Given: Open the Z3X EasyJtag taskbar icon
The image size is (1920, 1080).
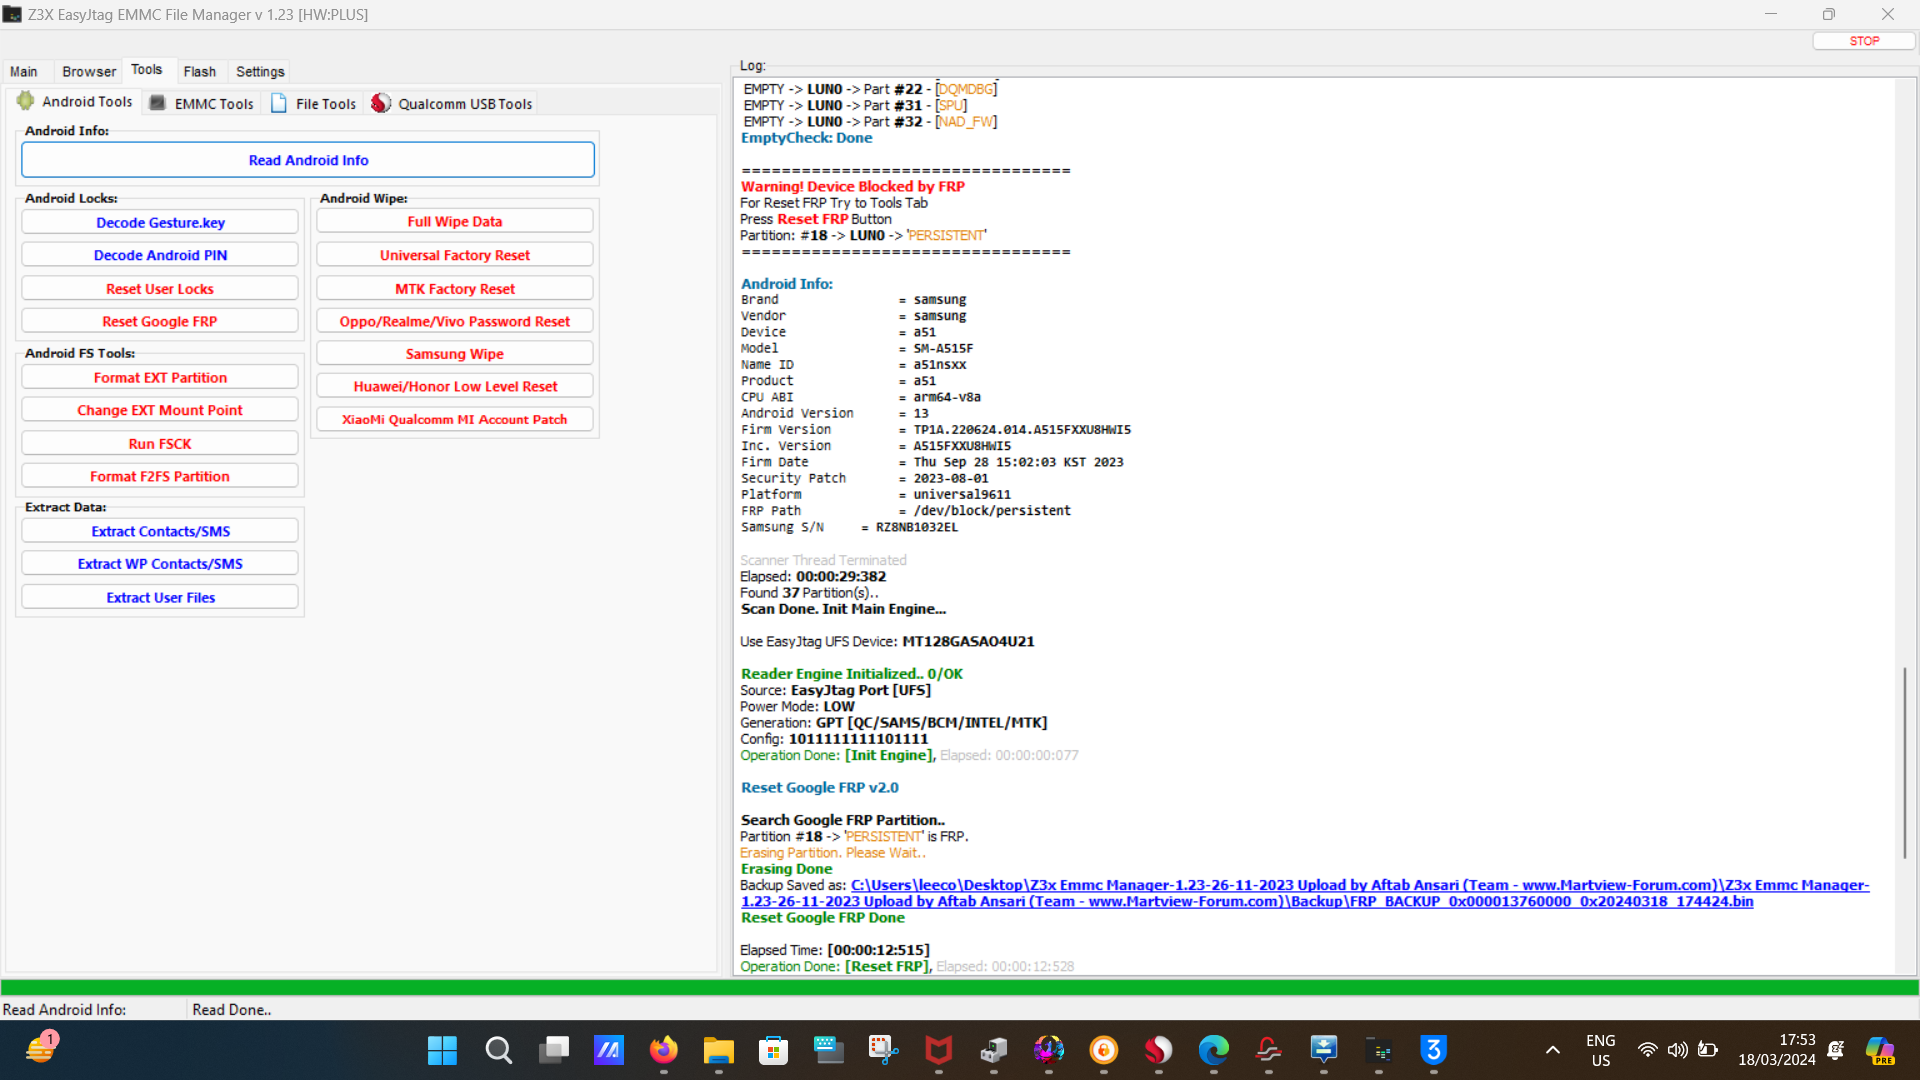Looking at the screenshot, I should point(1433,1050).
